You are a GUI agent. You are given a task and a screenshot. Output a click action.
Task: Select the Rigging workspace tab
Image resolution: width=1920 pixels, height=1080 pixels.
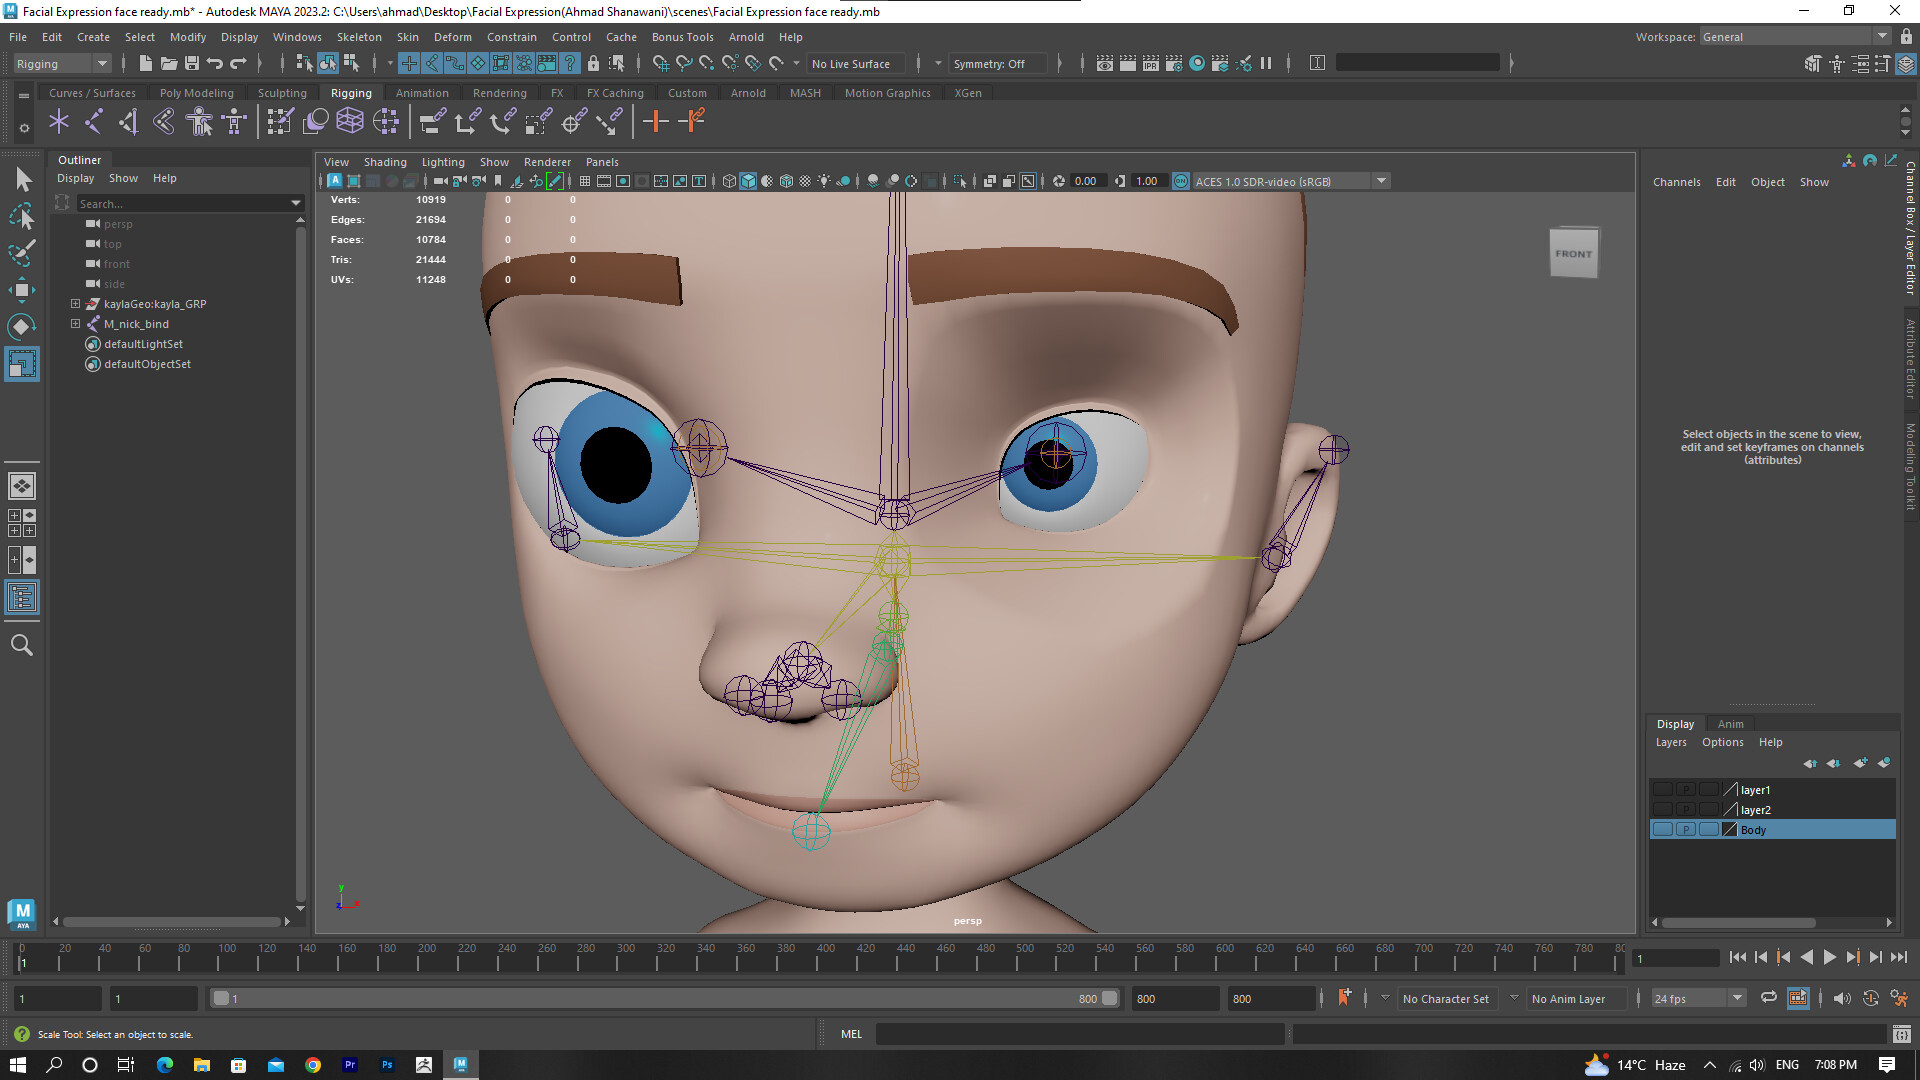click(349, 92)
